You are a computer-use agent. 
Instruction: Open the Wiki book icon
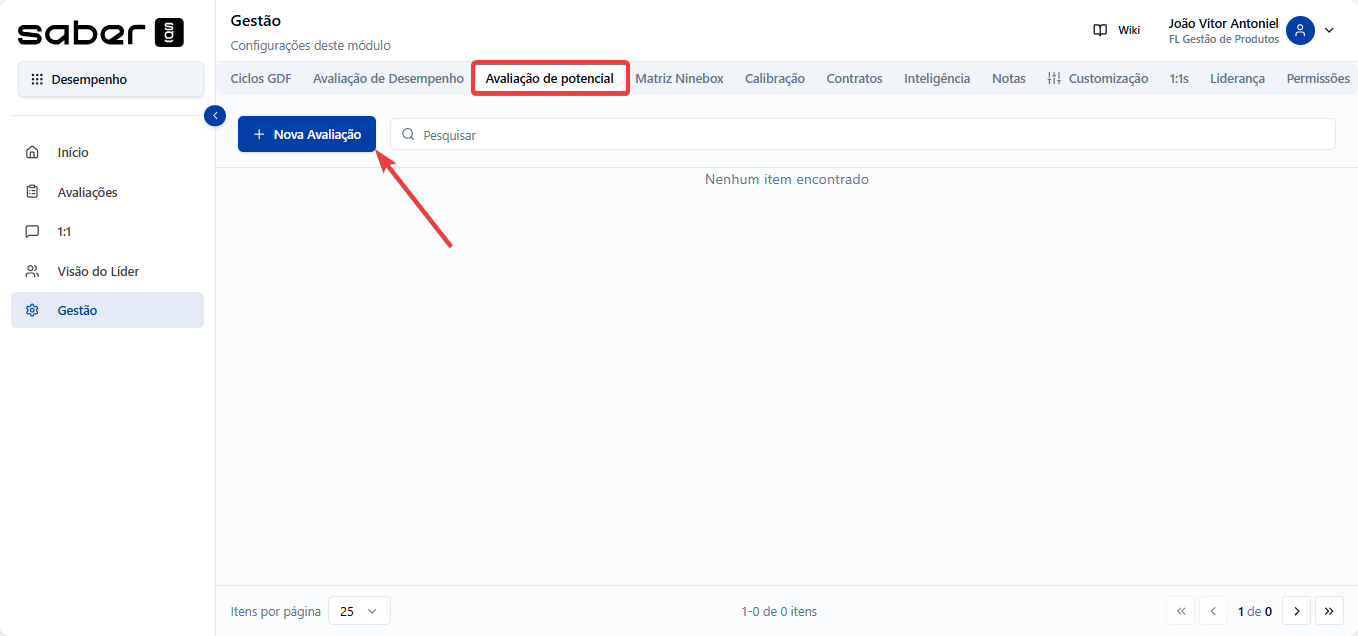tap(1100, 30)
